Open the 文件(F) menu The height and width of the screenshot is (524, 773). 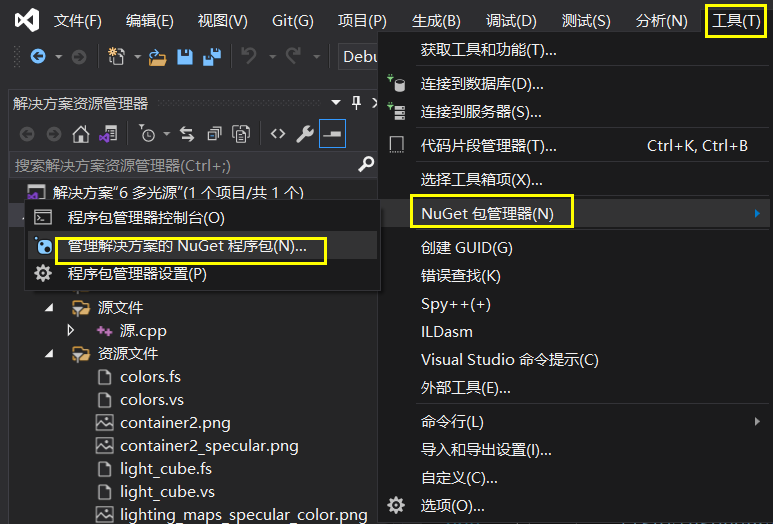click(x=77, y=21)
